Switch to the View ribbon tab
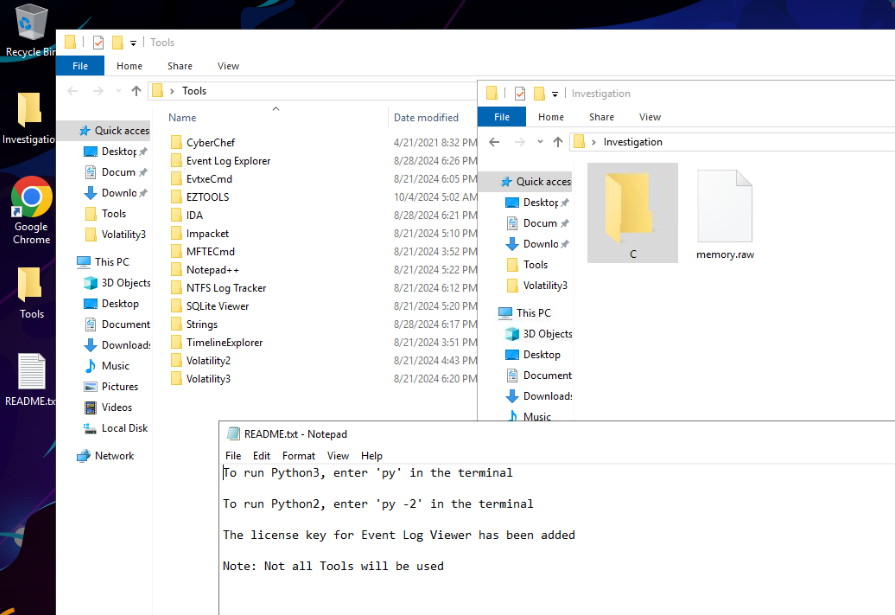895x615 pixels. pyautogui.click(x=228, y=65)
